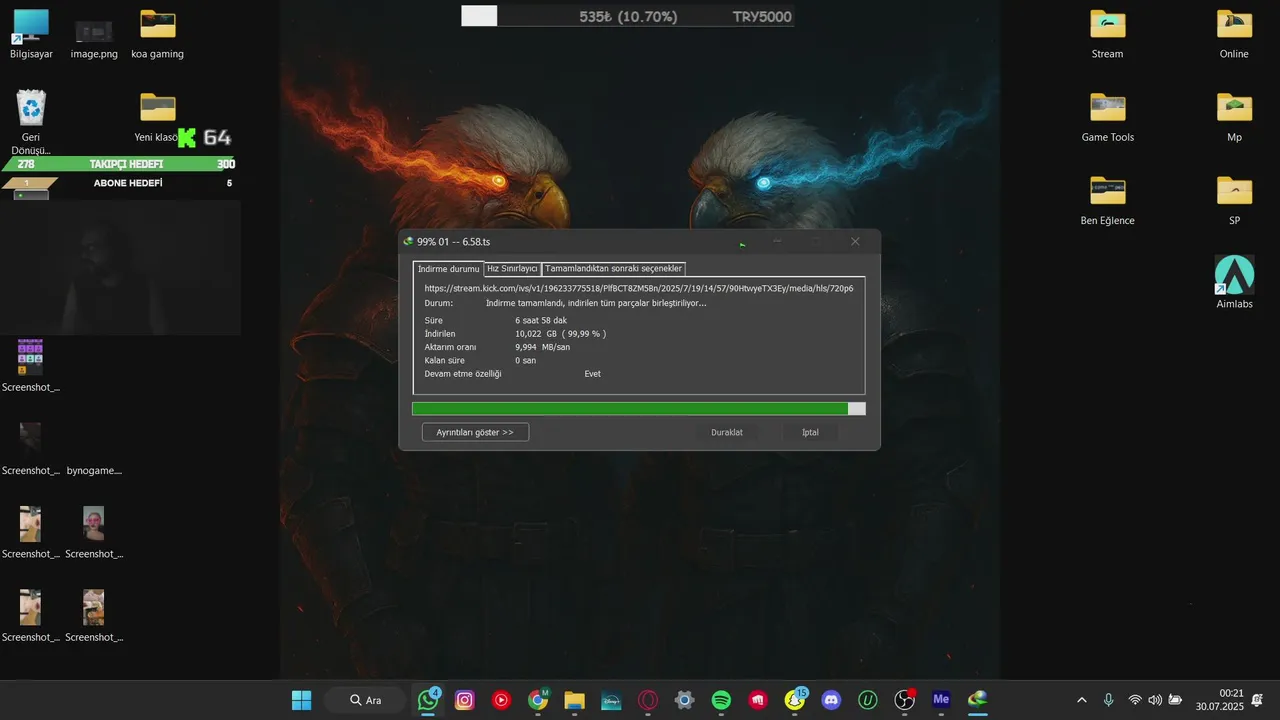Switch to the Hız Sınırlayıcı tab
Screen dimensions: 1280x720
pos(512,269)
